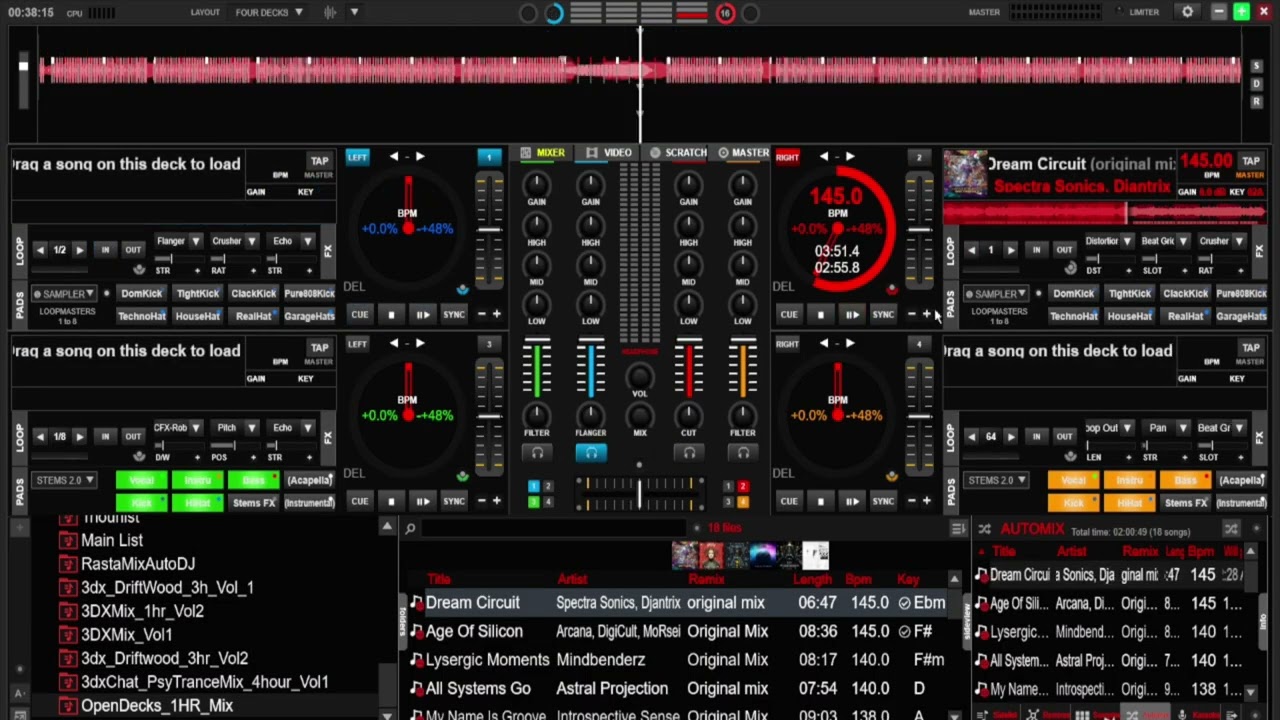Image resolution: width=1280 pixels, height=720 pixels.
Task: Toggle the RIGHT crossfader assign on deck 4
Action: [x=787, y=344]
